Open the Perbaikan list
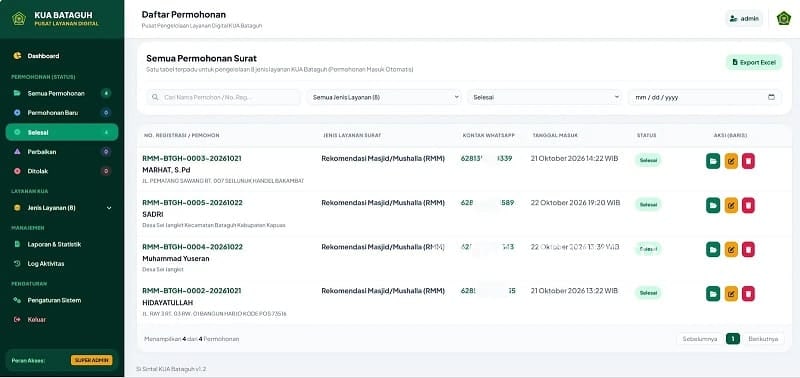This screenshot has width=800, height=378. 61,152
